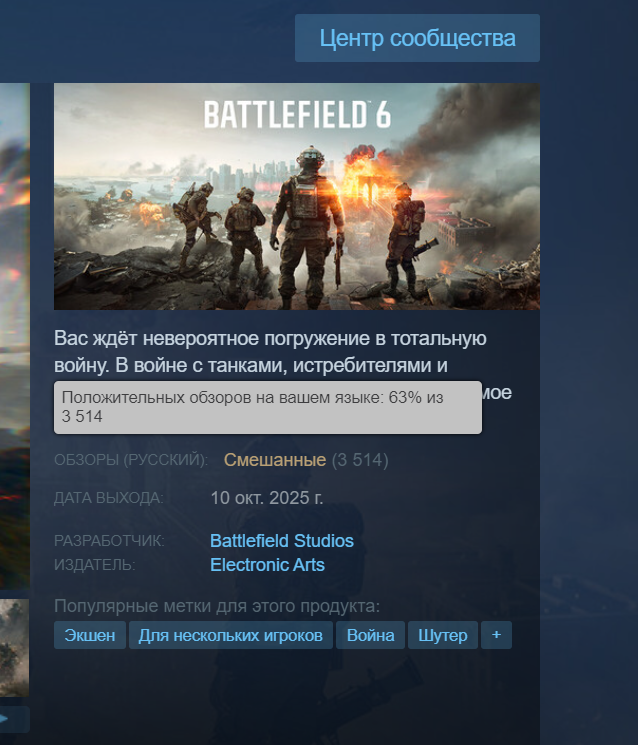Click the game description text paragraph
638x745 pixels.
pos(283,365)
